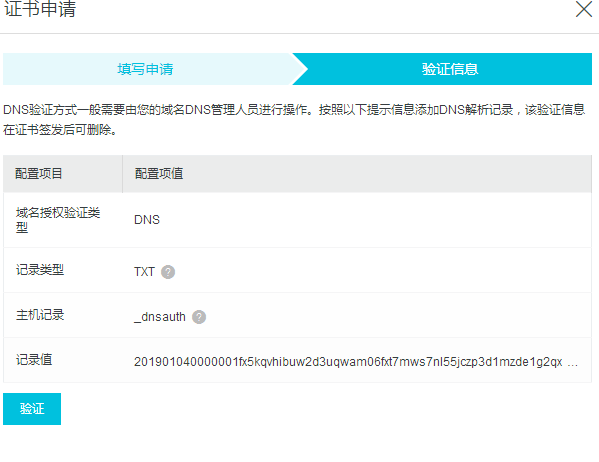Click the 域名授权验证类型 row label

click(58, 220)
